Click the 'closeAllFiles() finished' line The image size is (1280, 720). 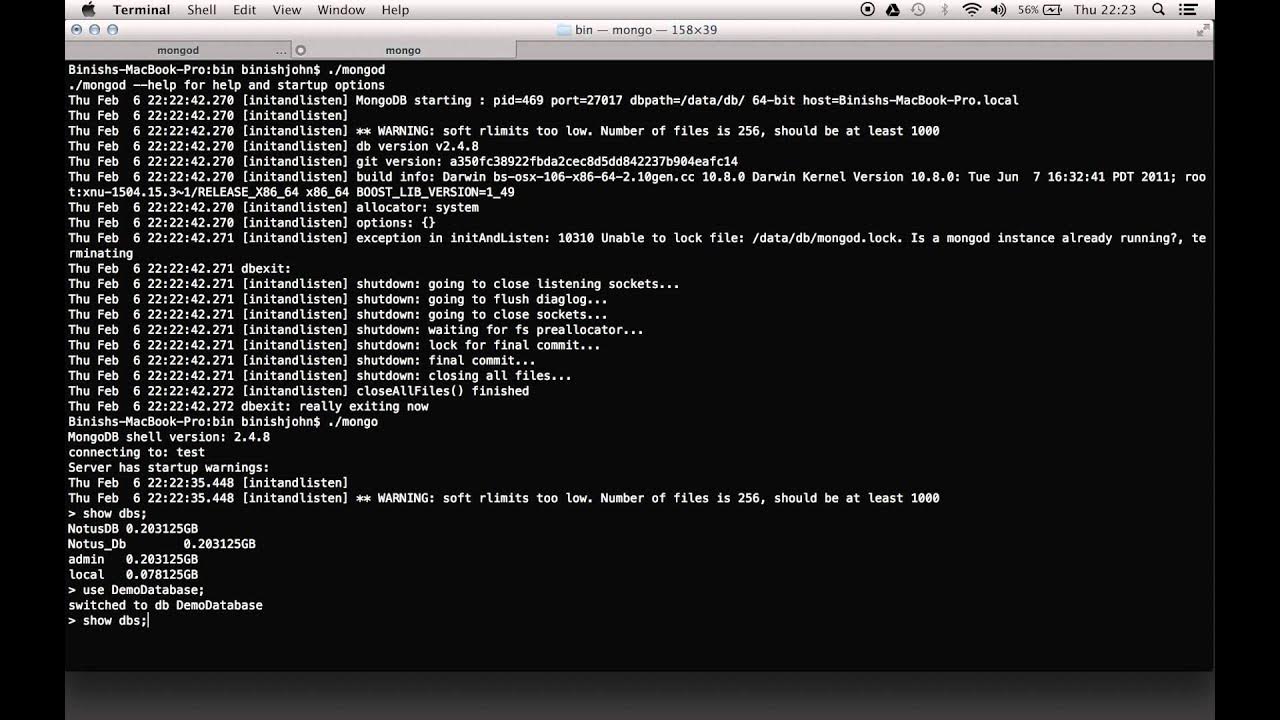(x=298, y=391)
